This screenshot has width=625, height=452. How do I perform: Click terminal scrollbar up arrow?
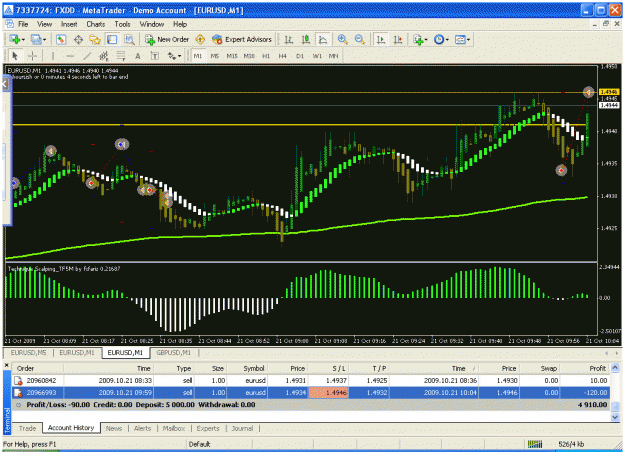pos(615,367)
